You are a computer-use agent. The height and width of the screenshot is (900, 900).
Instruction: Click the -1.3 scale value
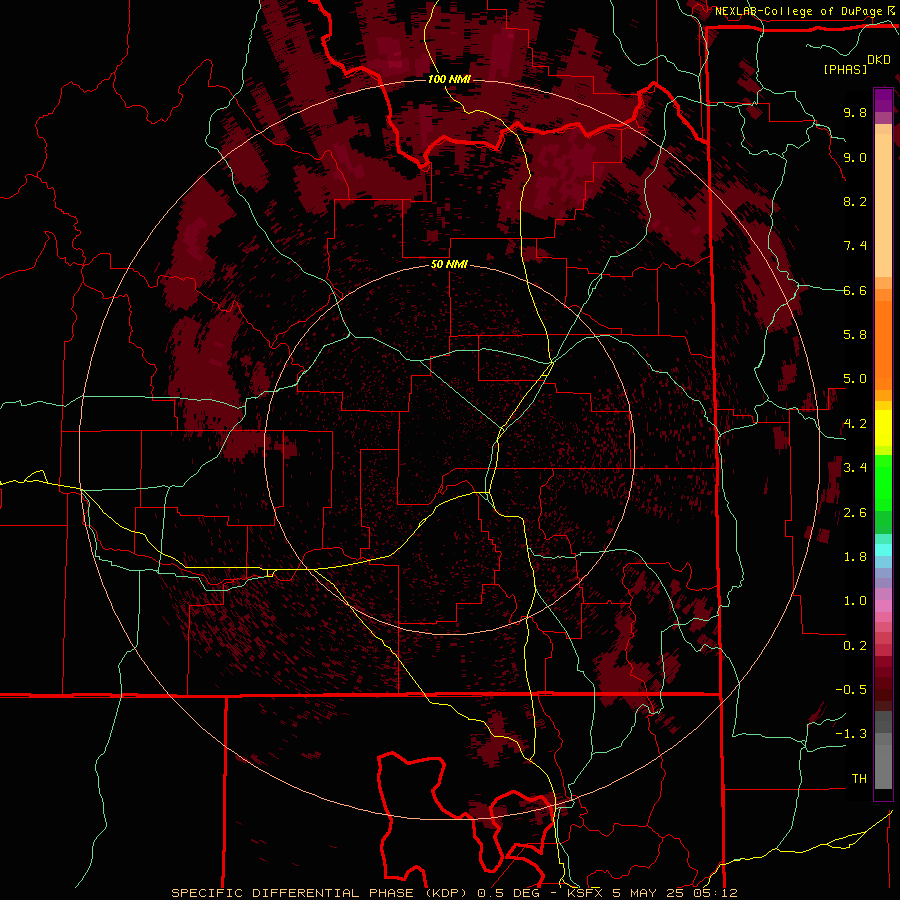(851, 734)
